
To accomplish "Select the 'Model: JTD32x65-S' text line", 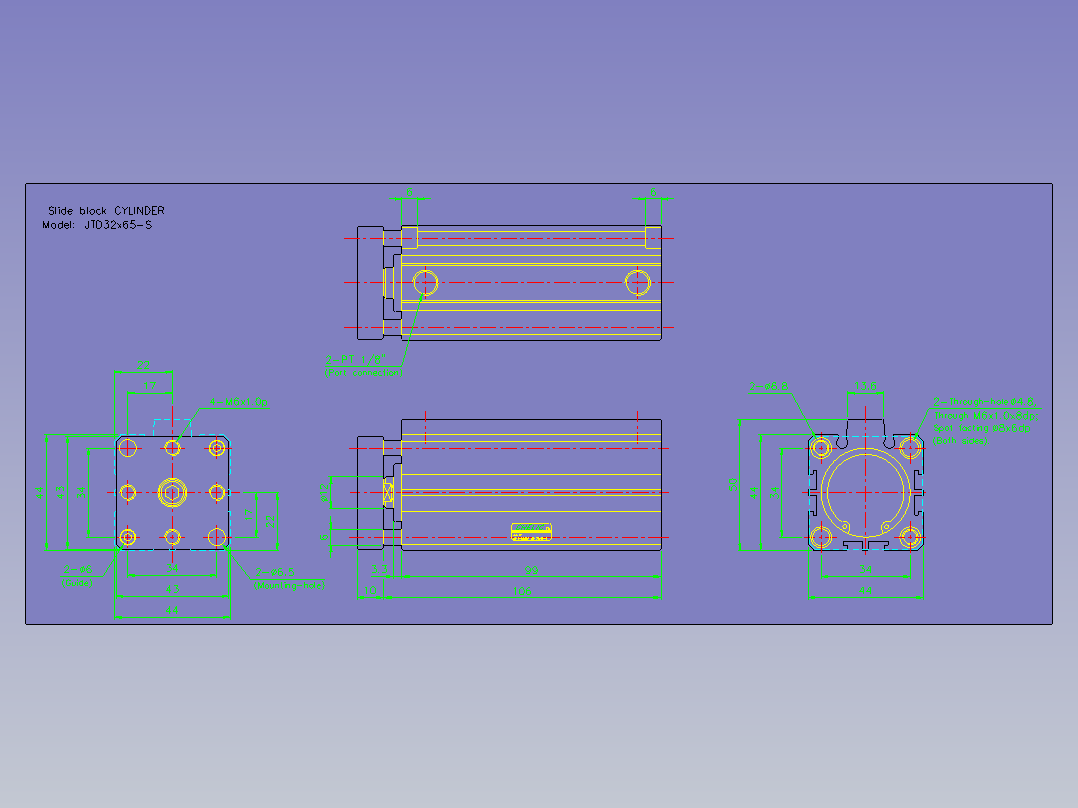I will click(97, 225).
